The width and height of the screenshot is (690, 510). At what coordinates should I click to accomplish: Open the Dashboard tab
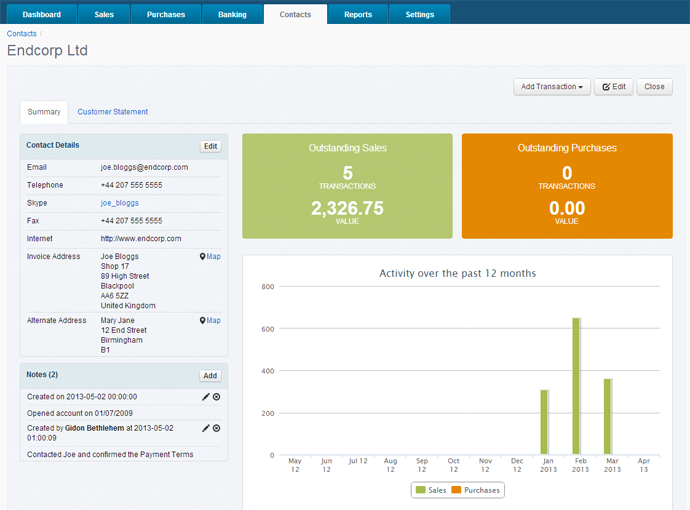point(41,15)
